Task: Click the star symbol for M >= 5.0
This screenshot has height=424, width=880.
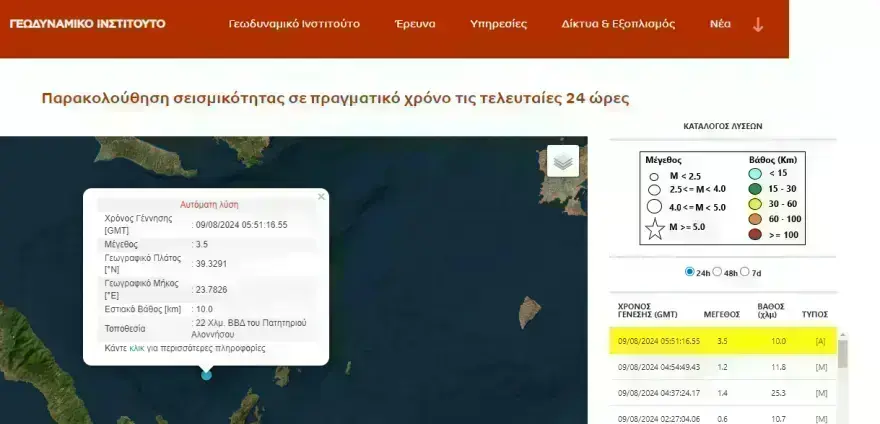Action: pos(655,230)
